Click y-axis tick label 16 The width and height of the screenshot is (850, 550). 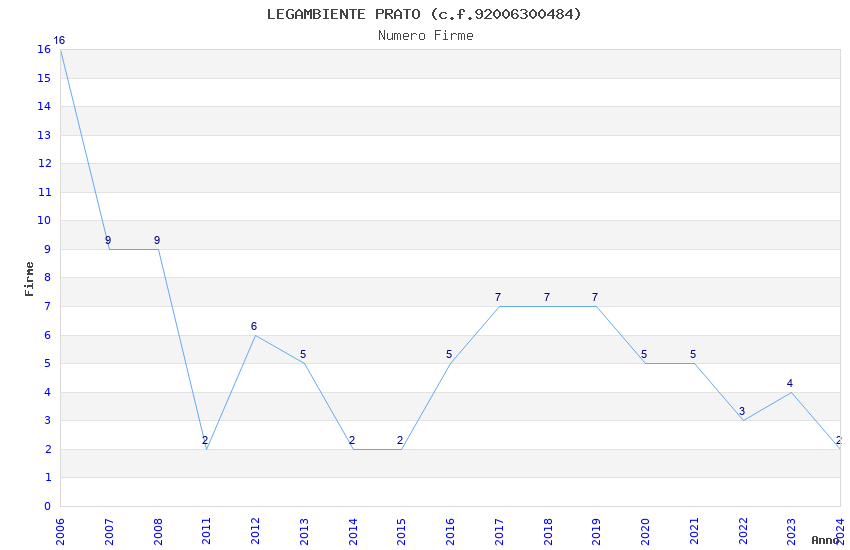point(44,49)
